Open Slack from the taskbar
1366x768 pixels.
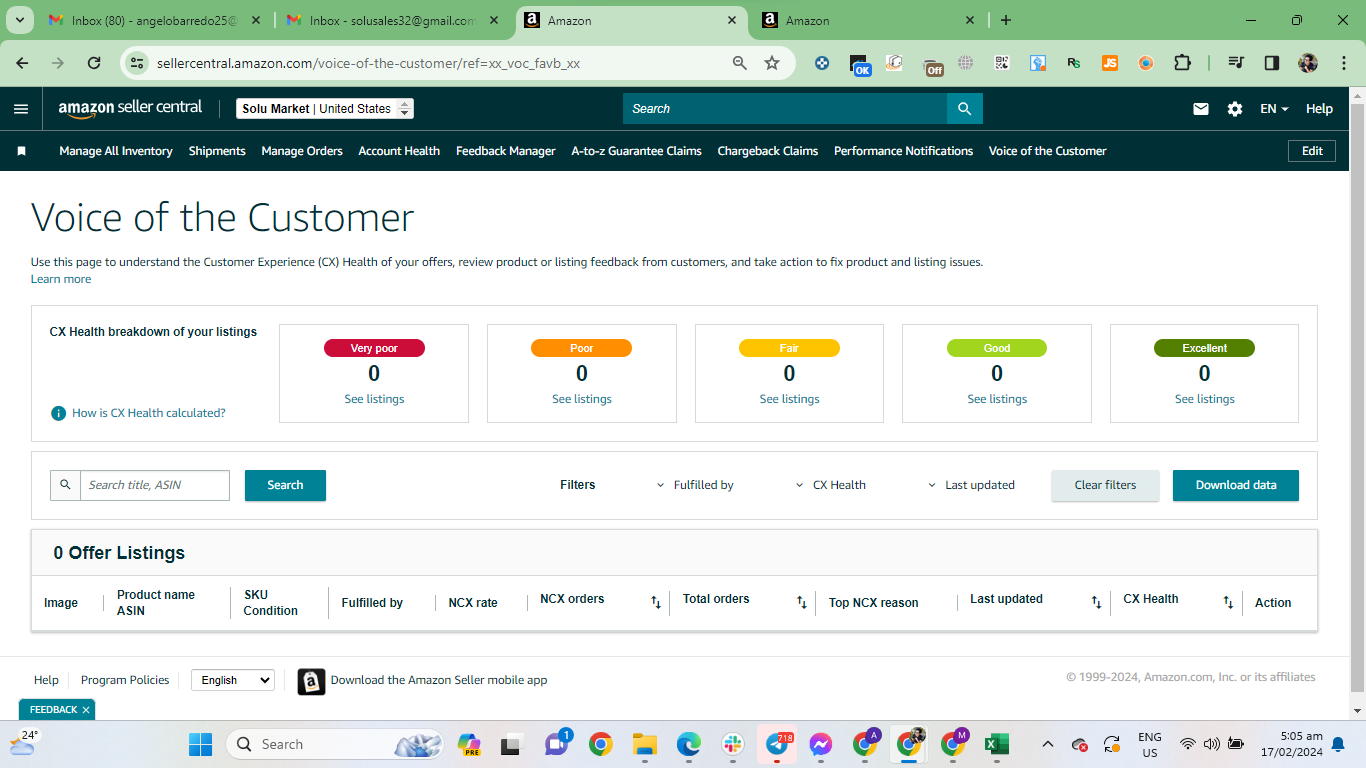click(733, 745)
